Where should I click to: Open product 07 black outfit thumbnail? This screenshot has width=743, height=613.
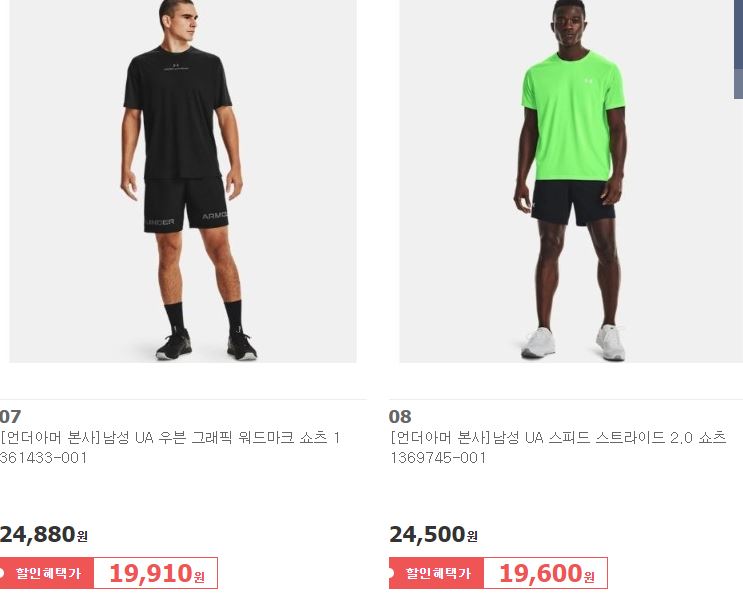click(x=183, y=181)
